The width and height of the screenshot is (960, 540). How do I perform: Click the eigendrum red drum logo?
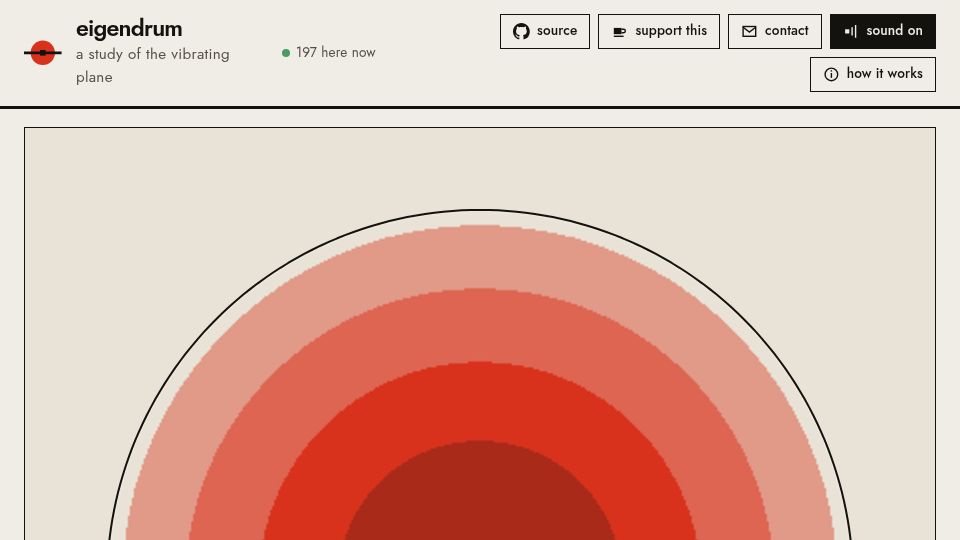pyautogui.click(x=43, y=53)
